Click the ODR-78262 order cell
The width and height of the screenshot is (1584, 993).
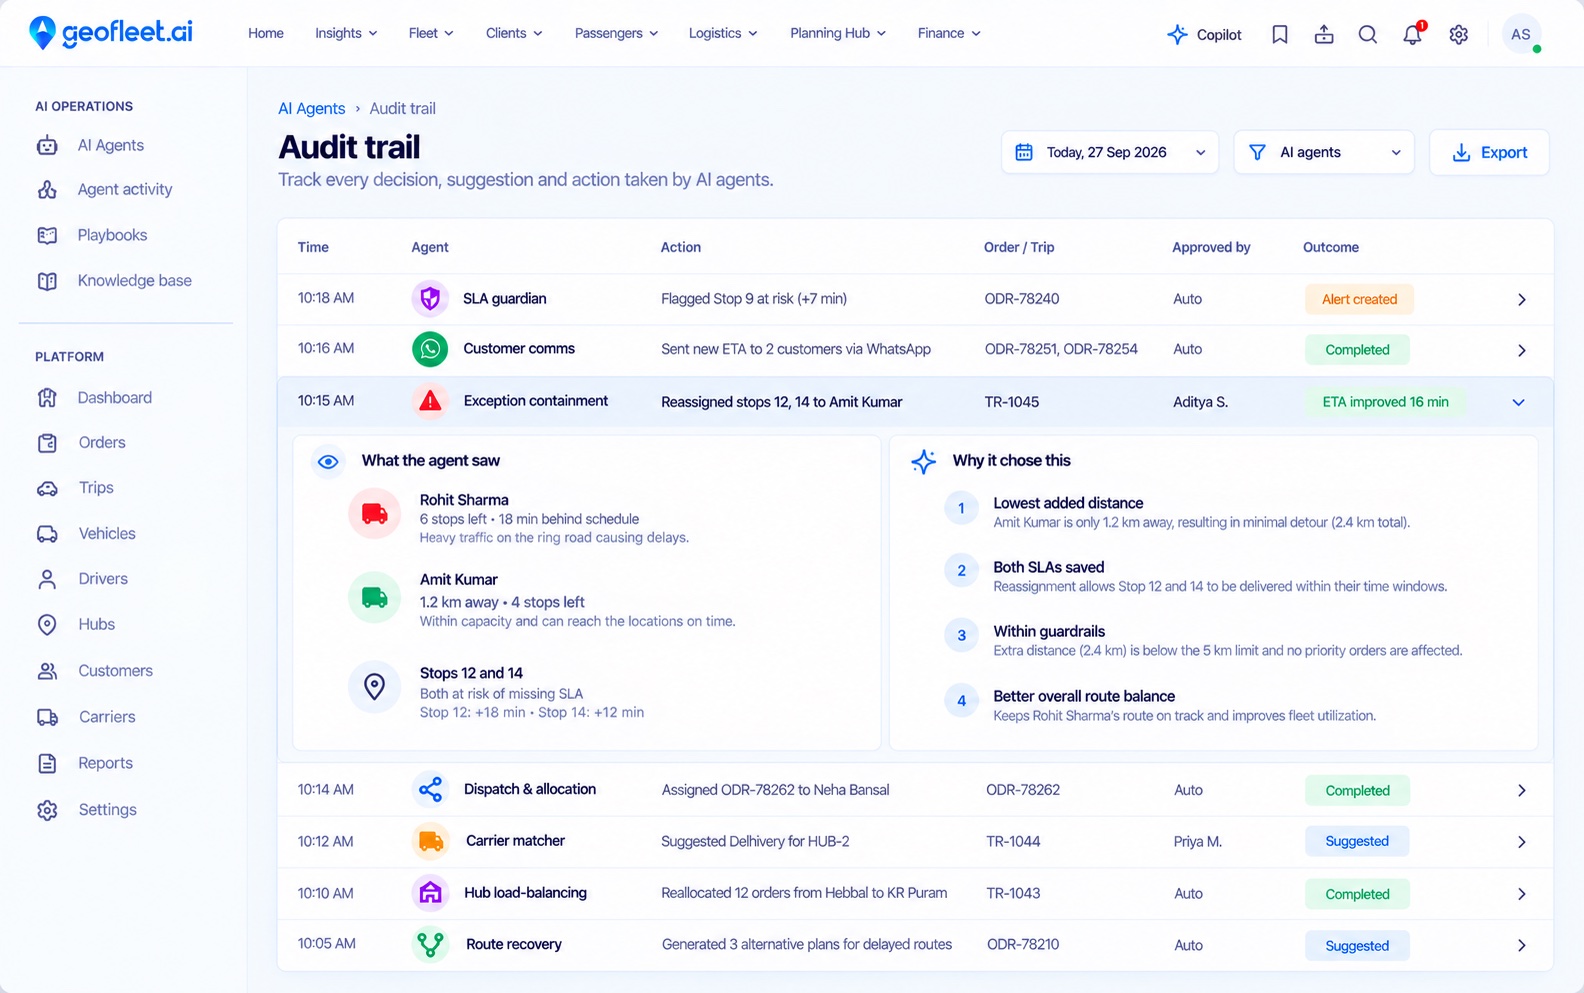pos(1023,790)
